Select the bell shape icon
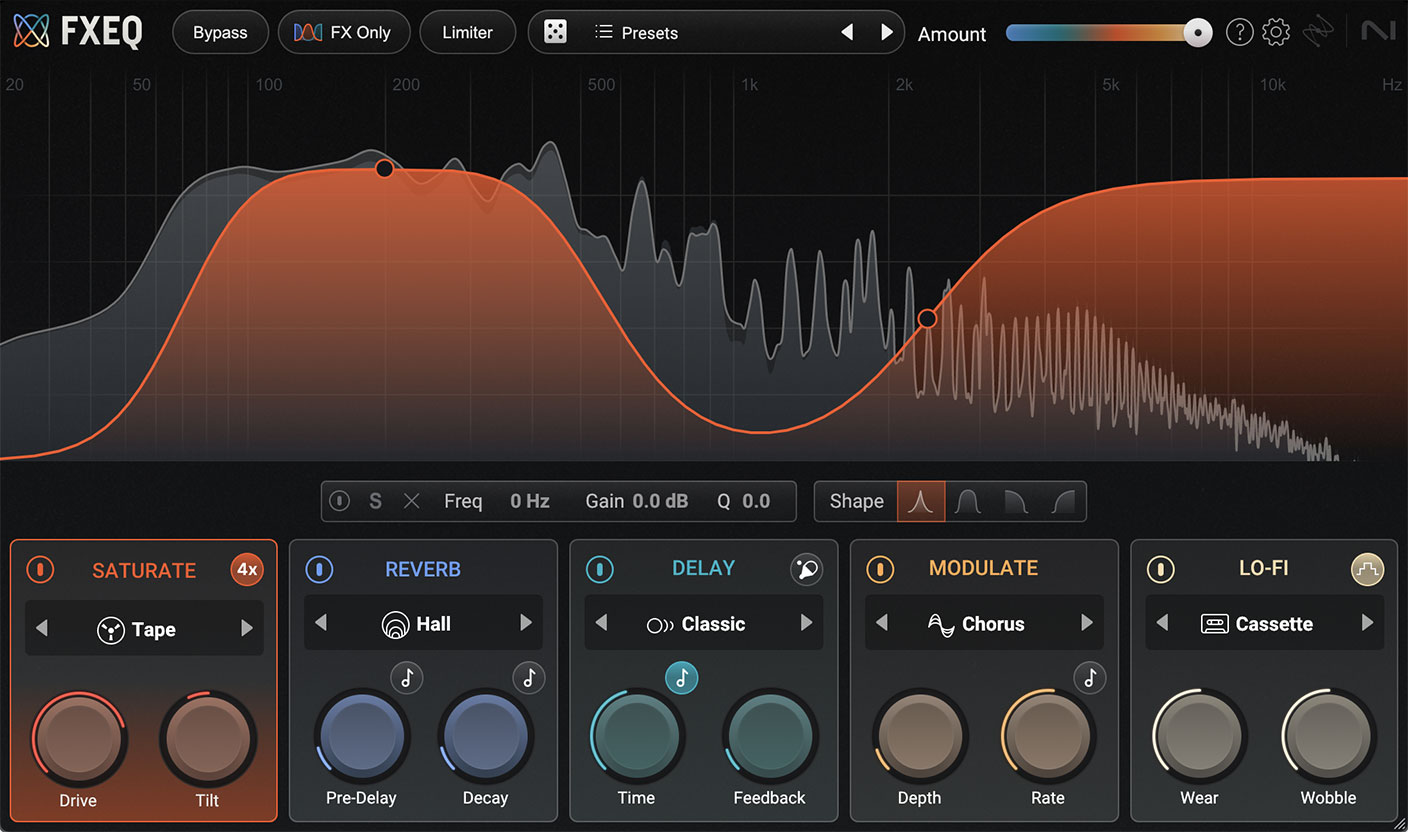Screen dimensions: 1408x832 tap(920, 501)
